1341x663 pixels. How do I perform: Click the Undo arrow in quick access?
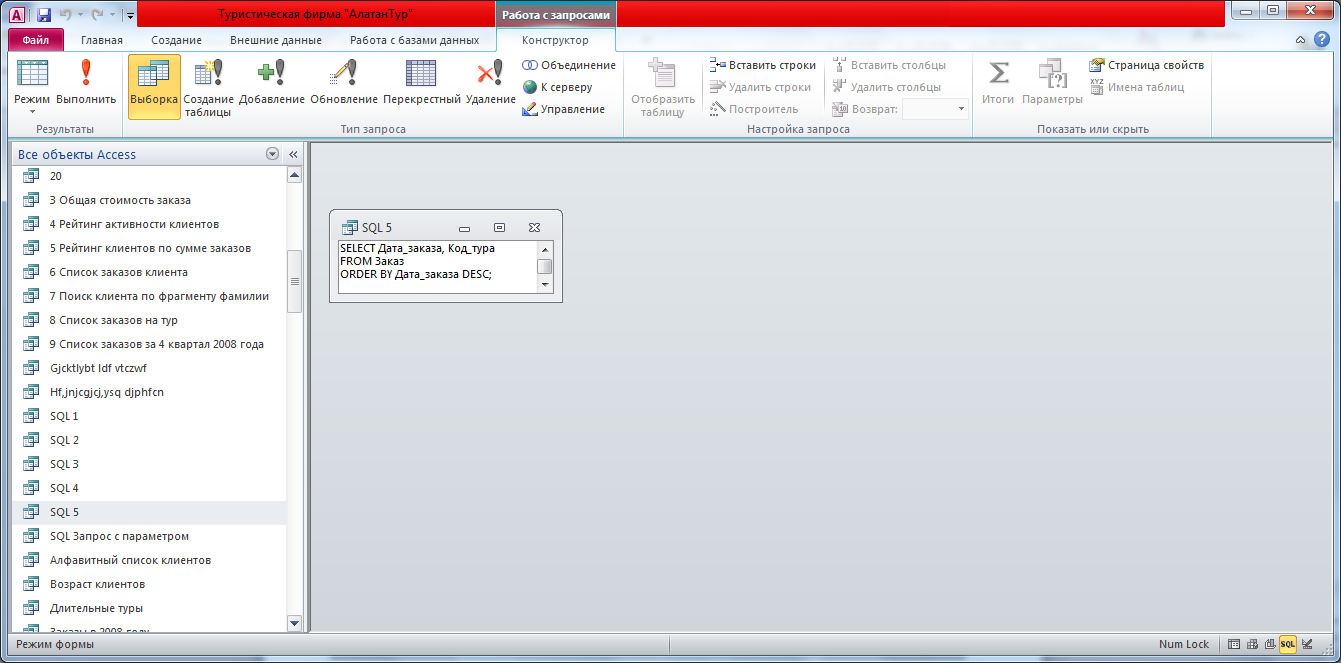click(67, 15)
